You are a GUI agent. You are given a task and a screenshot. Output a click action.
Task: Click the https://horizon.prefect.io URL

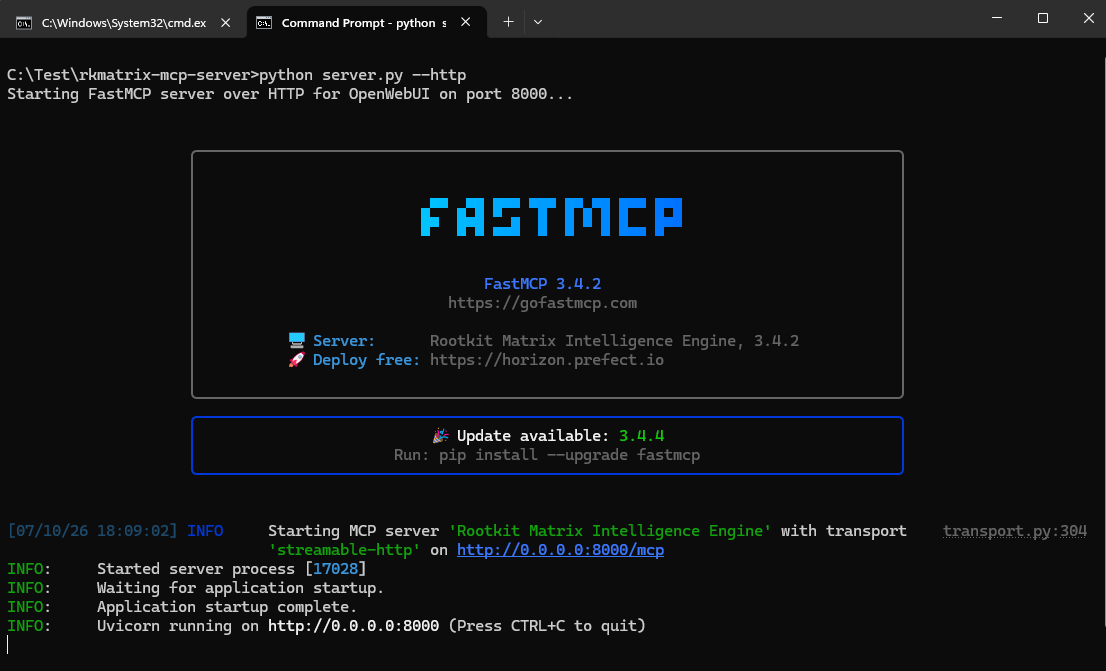click(547, 360)
